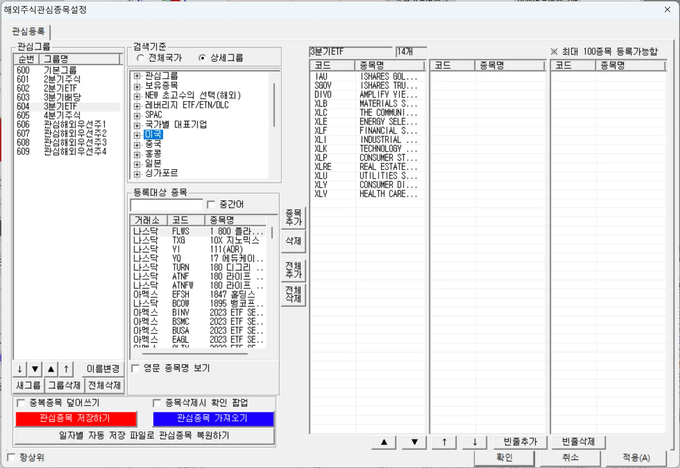Click 종목추가 button
Viewport: 680px width, 468px height.
(x=294, y=217)
